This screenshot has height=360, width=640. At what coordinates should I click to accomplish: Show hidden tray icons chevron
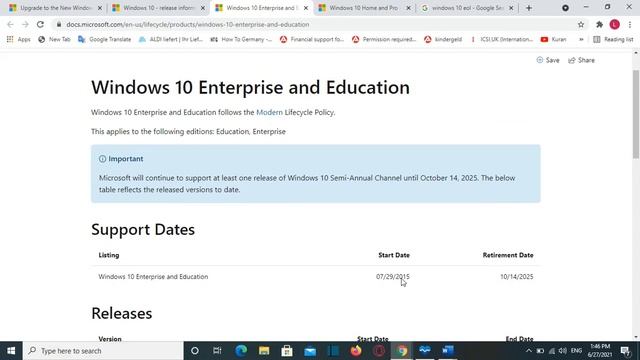pos(529,351)
